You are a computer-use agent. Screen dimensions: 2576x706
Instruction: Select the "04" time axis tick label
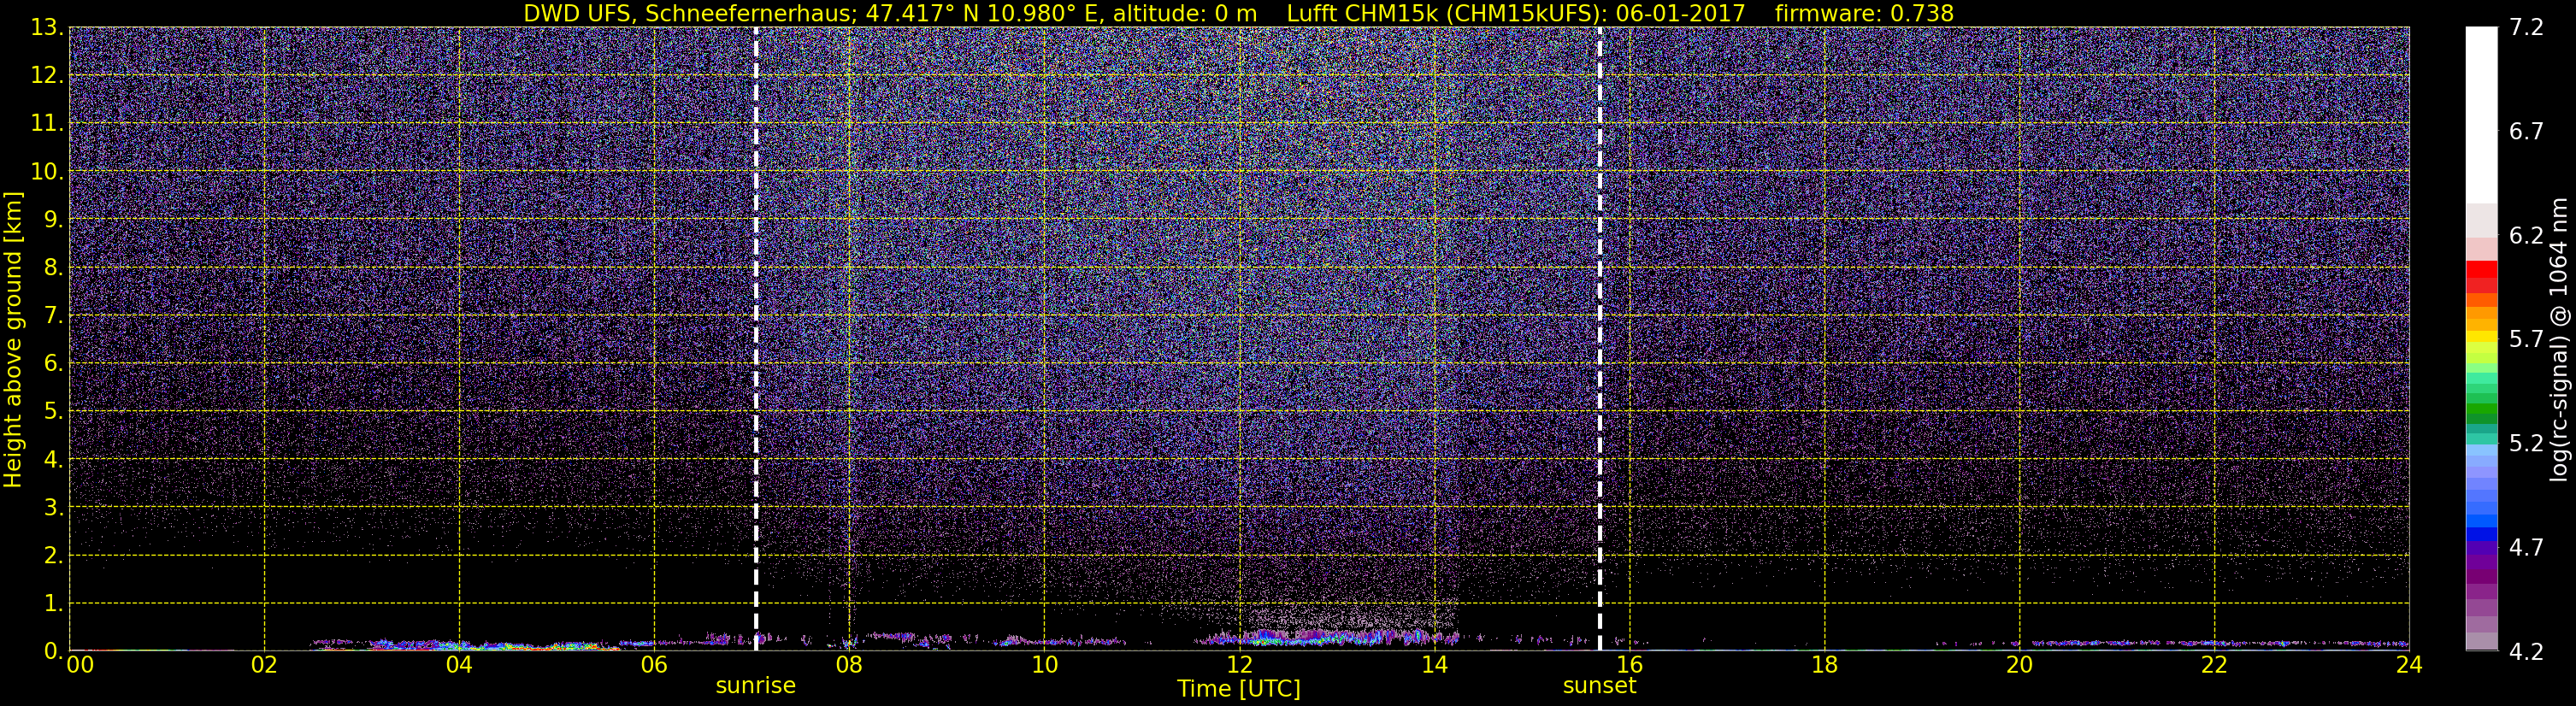[x=459, y=665]
